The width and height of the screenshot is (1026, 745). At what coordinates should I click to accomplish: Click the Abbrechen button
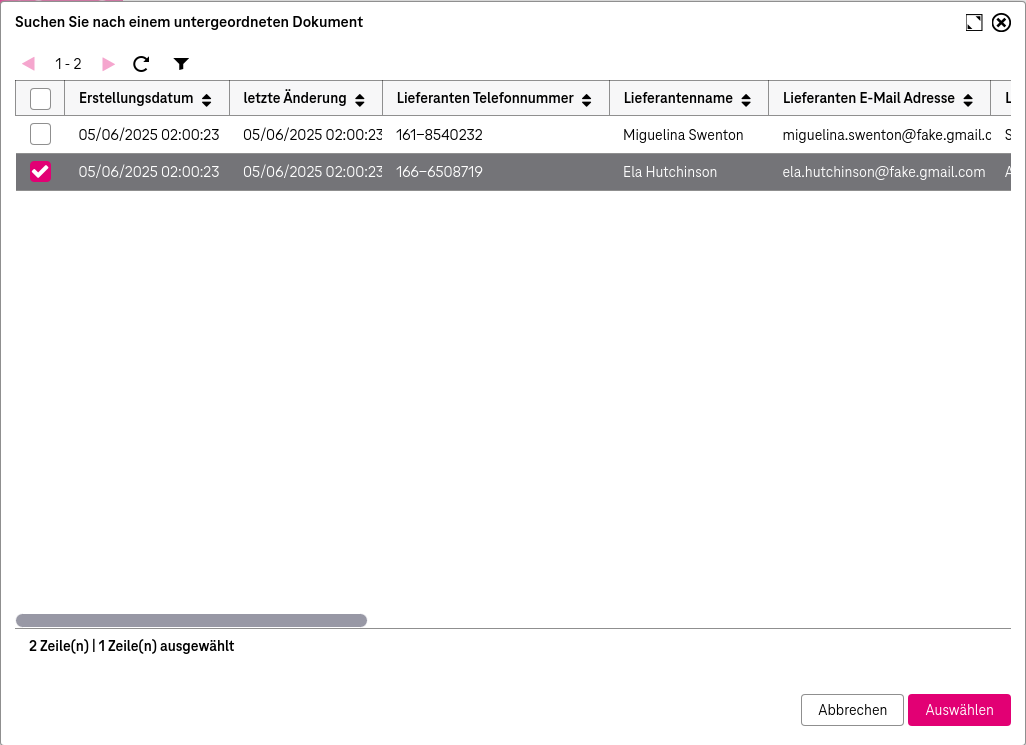[x=853, y=710]
